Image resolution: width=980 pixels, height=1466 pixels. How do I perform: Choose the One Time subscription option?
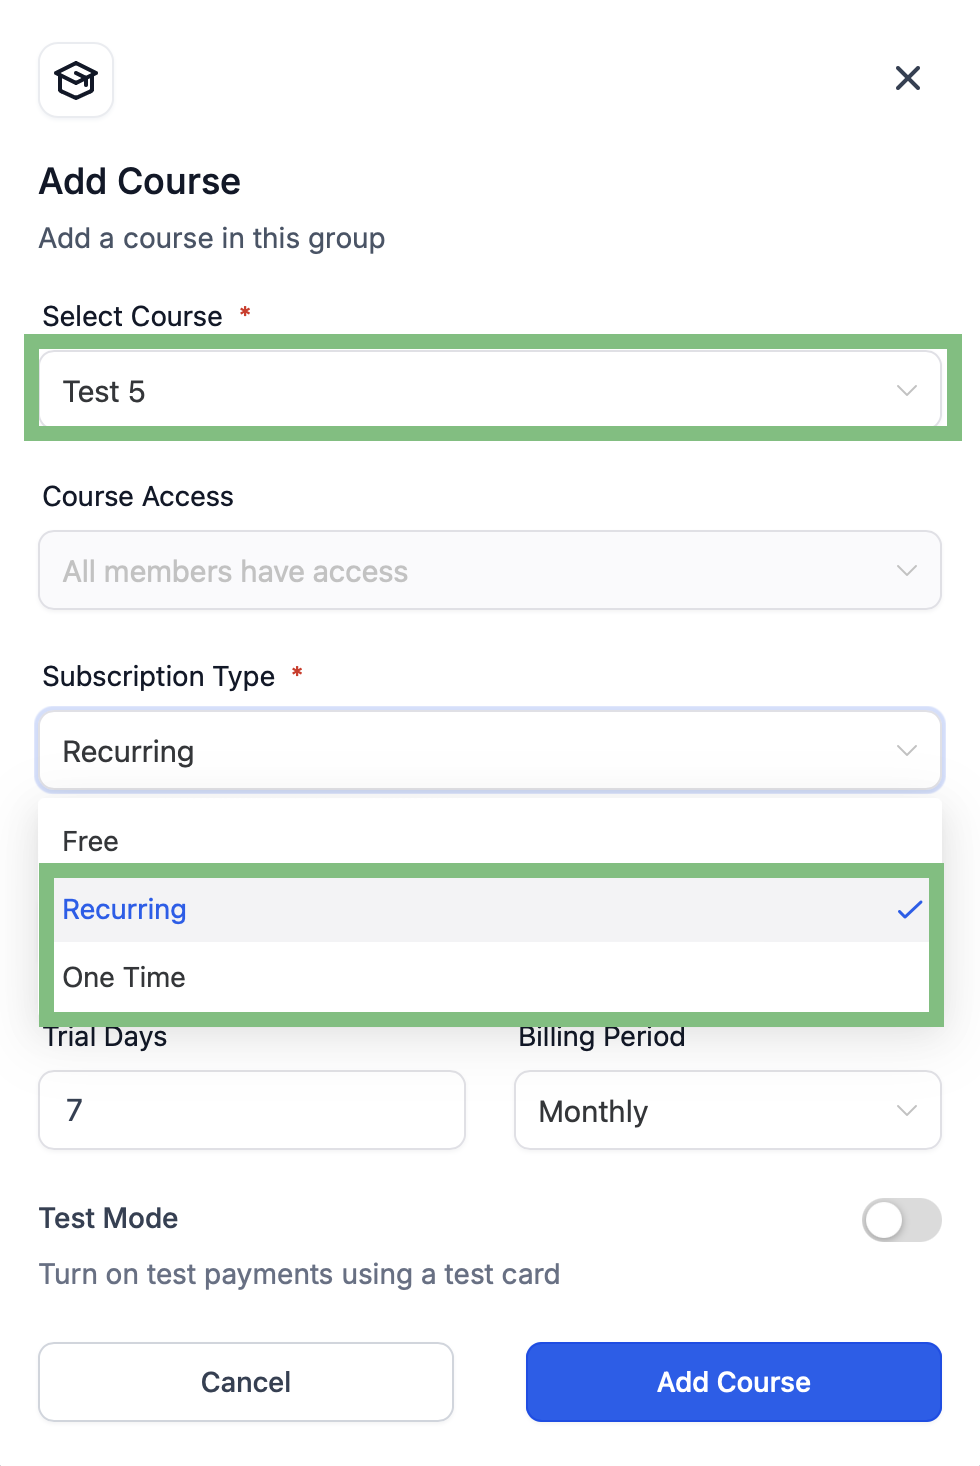click(490, 977)
